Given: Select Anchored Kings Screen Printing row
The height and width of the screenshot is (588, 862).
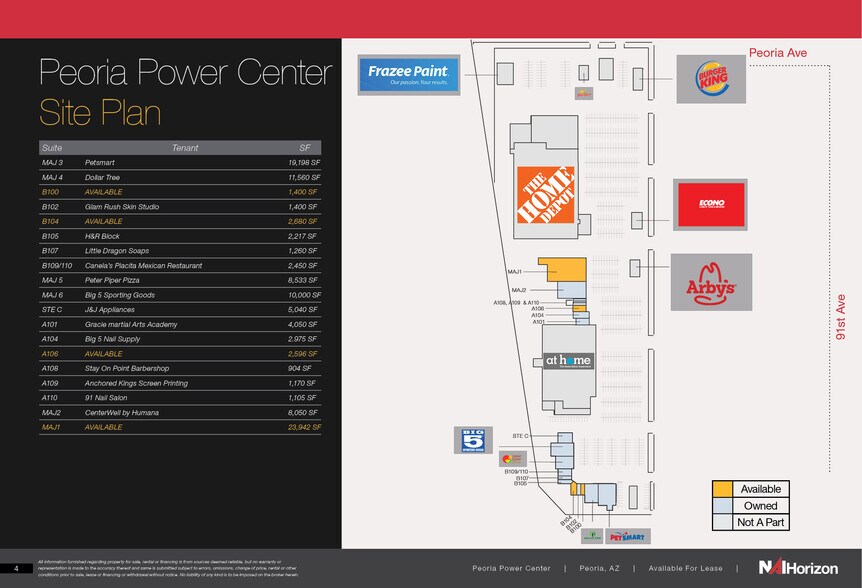Looking at the screenshot, I should pos(180,383).
